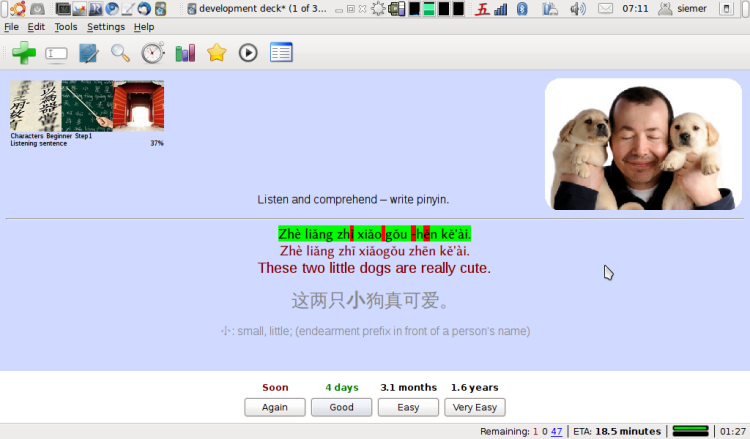
Task: Open the File menu
Action: (x=11, y=27)
